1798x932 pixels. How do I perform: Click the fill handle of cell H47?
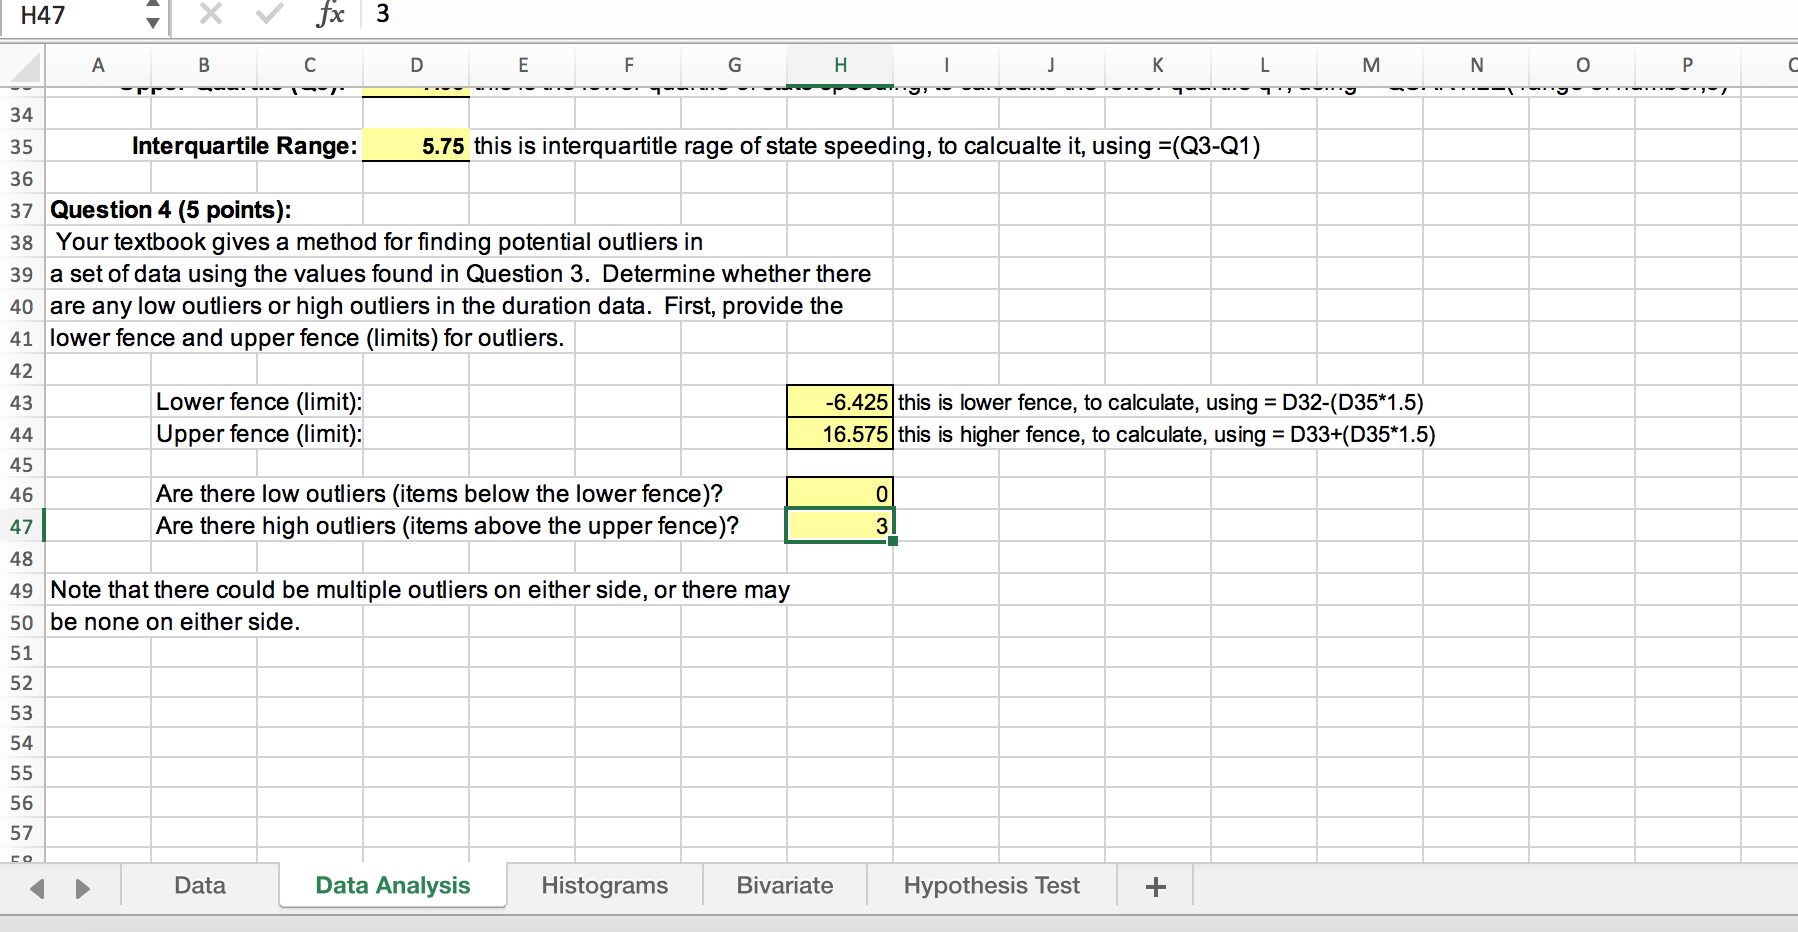[893, 541]
